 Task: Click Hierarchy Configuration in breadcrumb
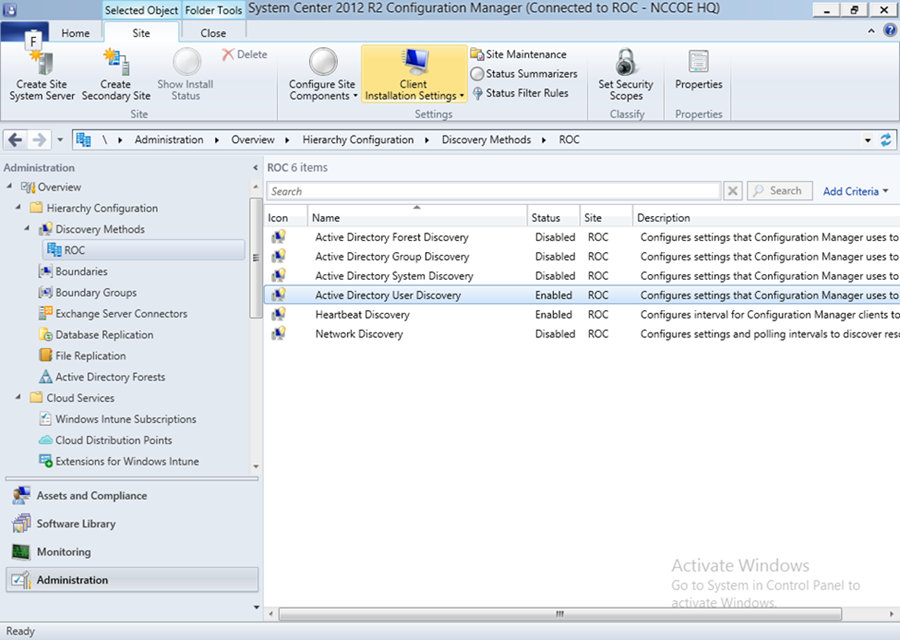pos(358,139)
